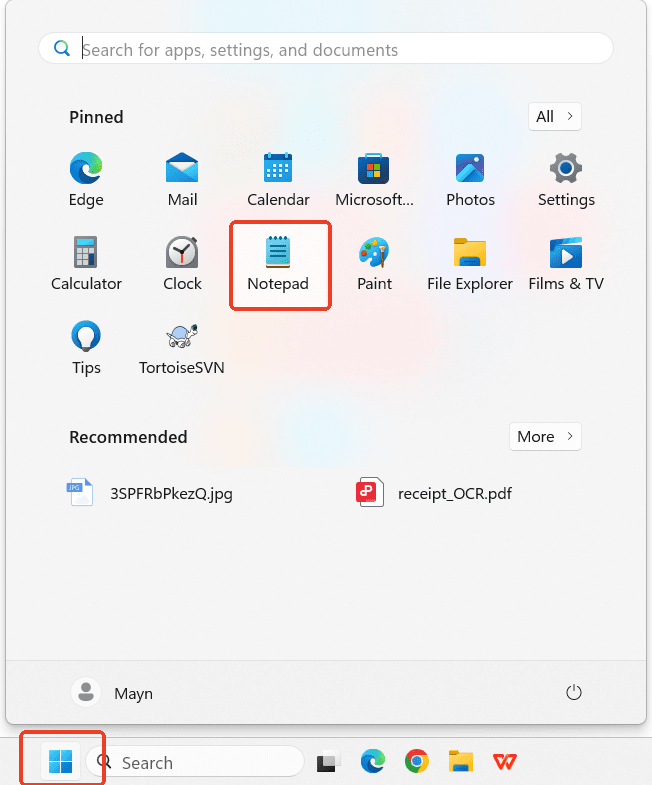Screen dimensions: 652x785
Task: Open the power options menu
Action: coord(574,692)
